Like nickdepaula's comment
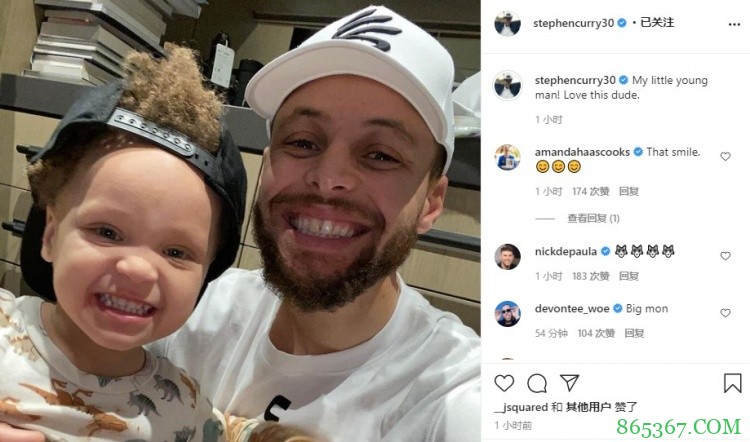The width and height of the screenshot is (750, 442). [x=726, y=256]
